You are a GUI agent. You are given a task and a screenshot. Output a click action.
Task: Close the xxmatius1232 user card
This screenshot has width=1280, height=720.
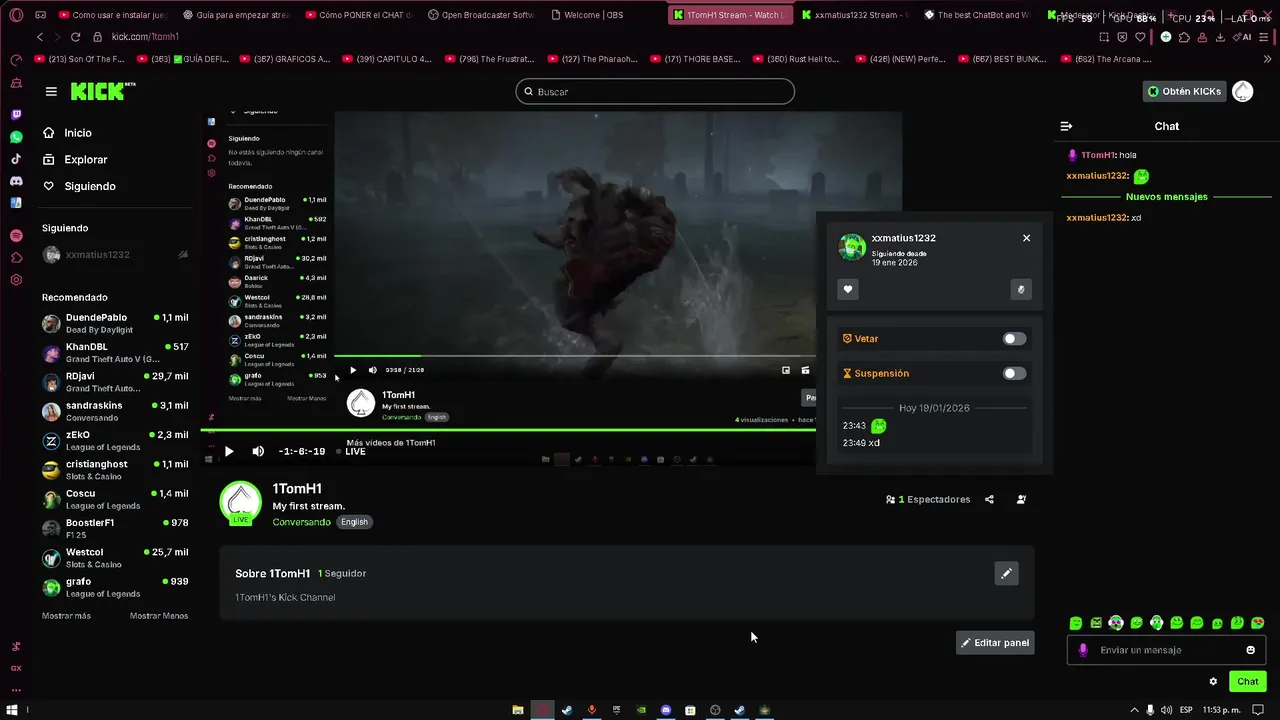1026,238
